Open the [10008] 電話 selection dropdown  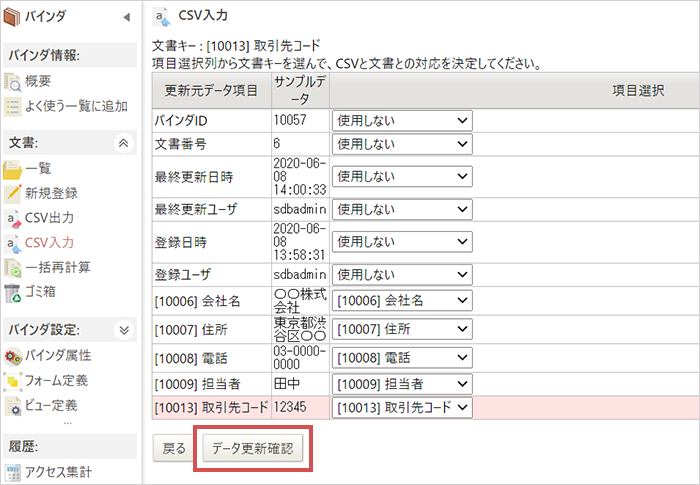tap(402, 358)
